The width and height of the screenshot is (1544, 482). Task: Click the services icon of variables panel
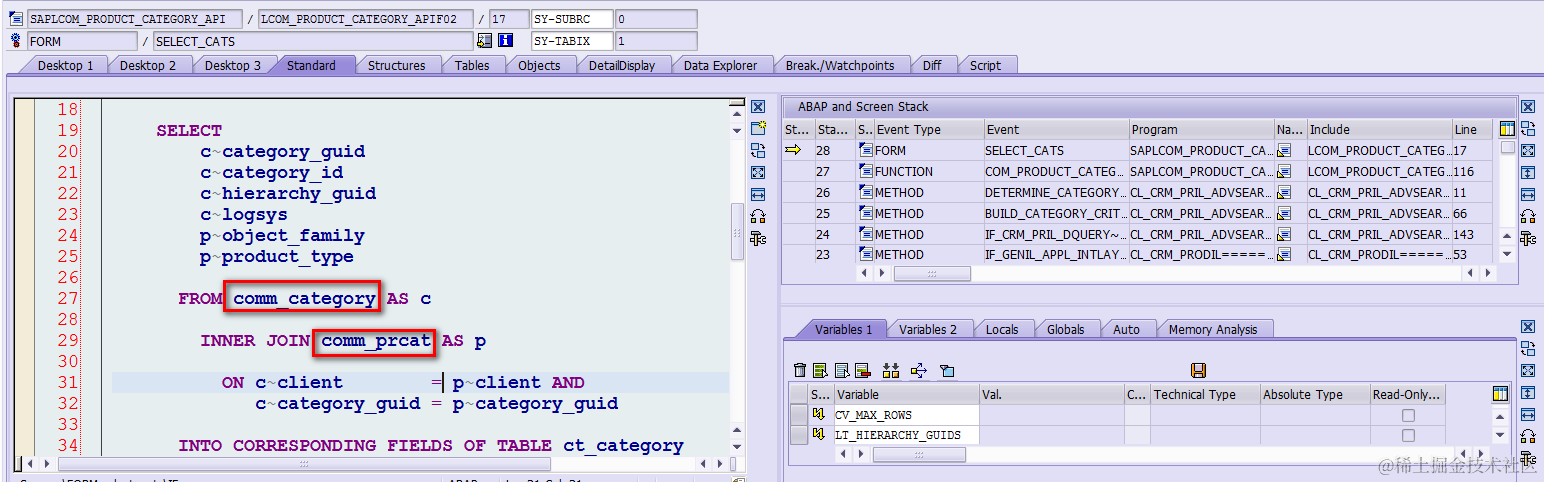pyautogui.click(x=1528, y=458)
